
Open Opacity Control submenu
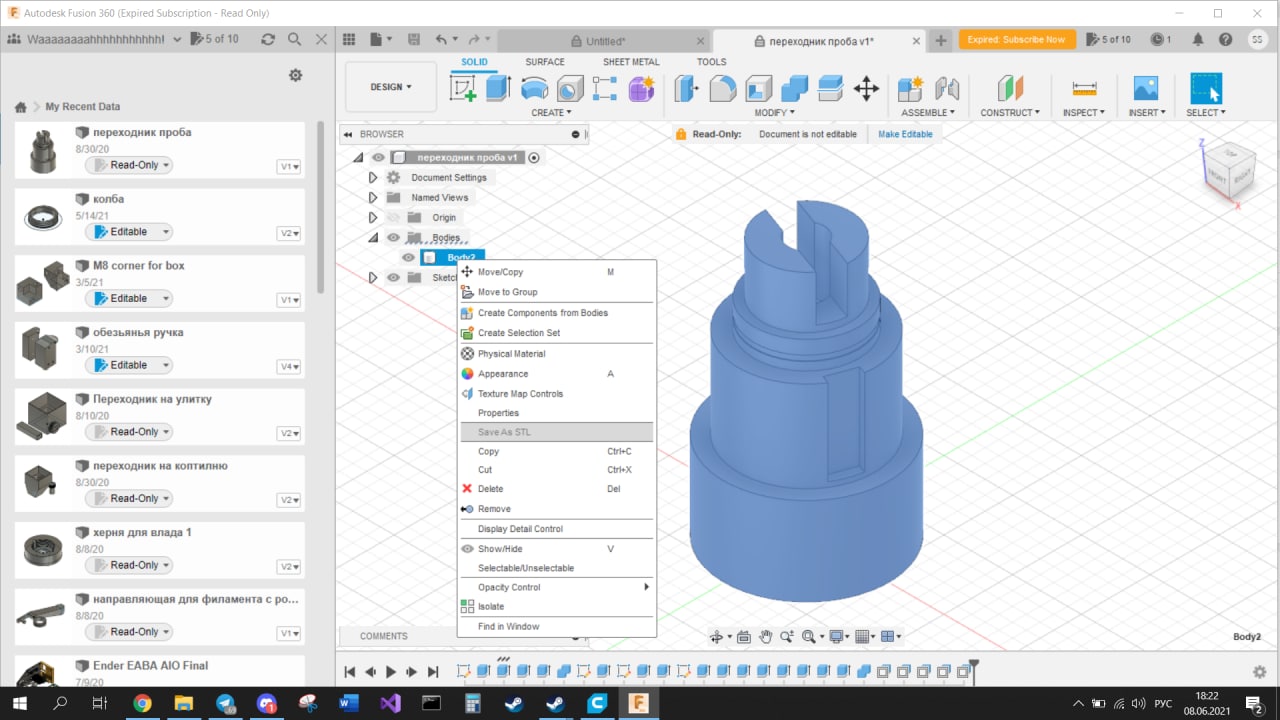[556, 587]
